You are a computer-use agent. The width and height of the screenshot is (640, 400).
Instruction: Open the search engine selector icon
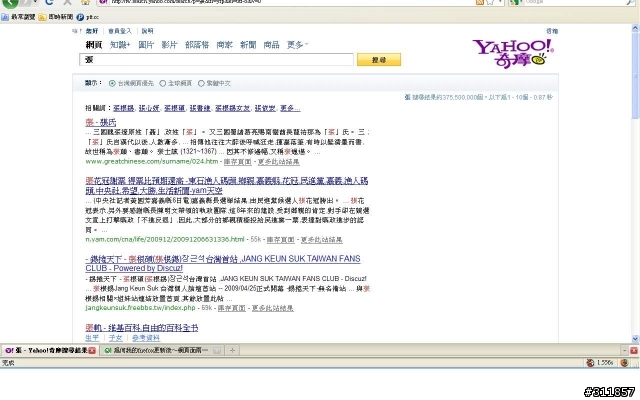[x=515, y=2]
